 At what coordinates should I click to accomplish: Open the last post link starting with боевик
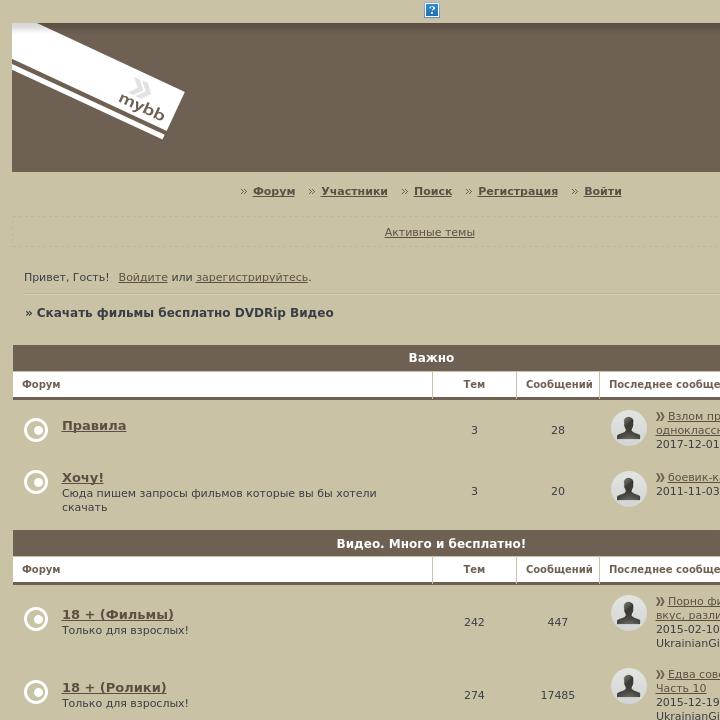tap(694, 477)
